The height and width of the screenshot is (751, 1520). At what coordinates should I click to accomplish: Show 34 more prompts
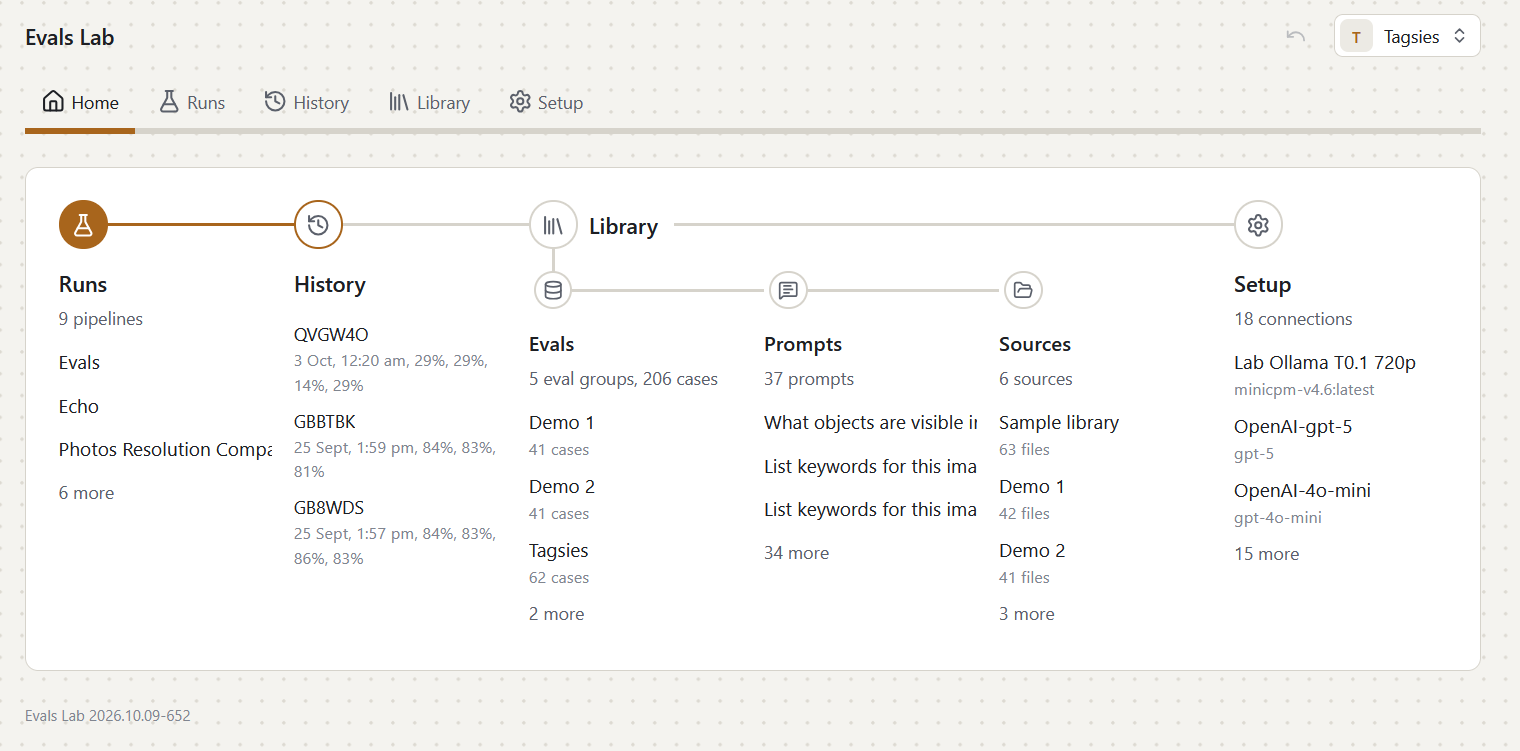click(797, 553)
